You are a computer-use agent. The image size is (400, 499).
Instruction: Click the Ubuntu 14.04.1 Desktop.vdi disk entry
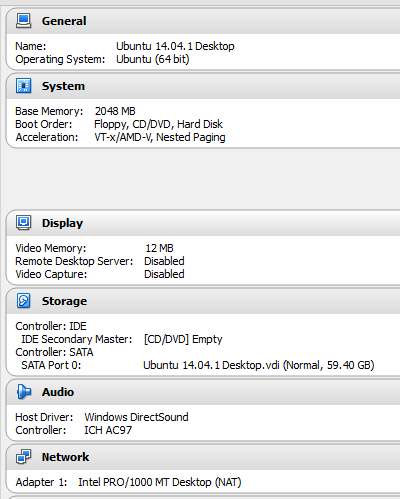pos(259,365)
